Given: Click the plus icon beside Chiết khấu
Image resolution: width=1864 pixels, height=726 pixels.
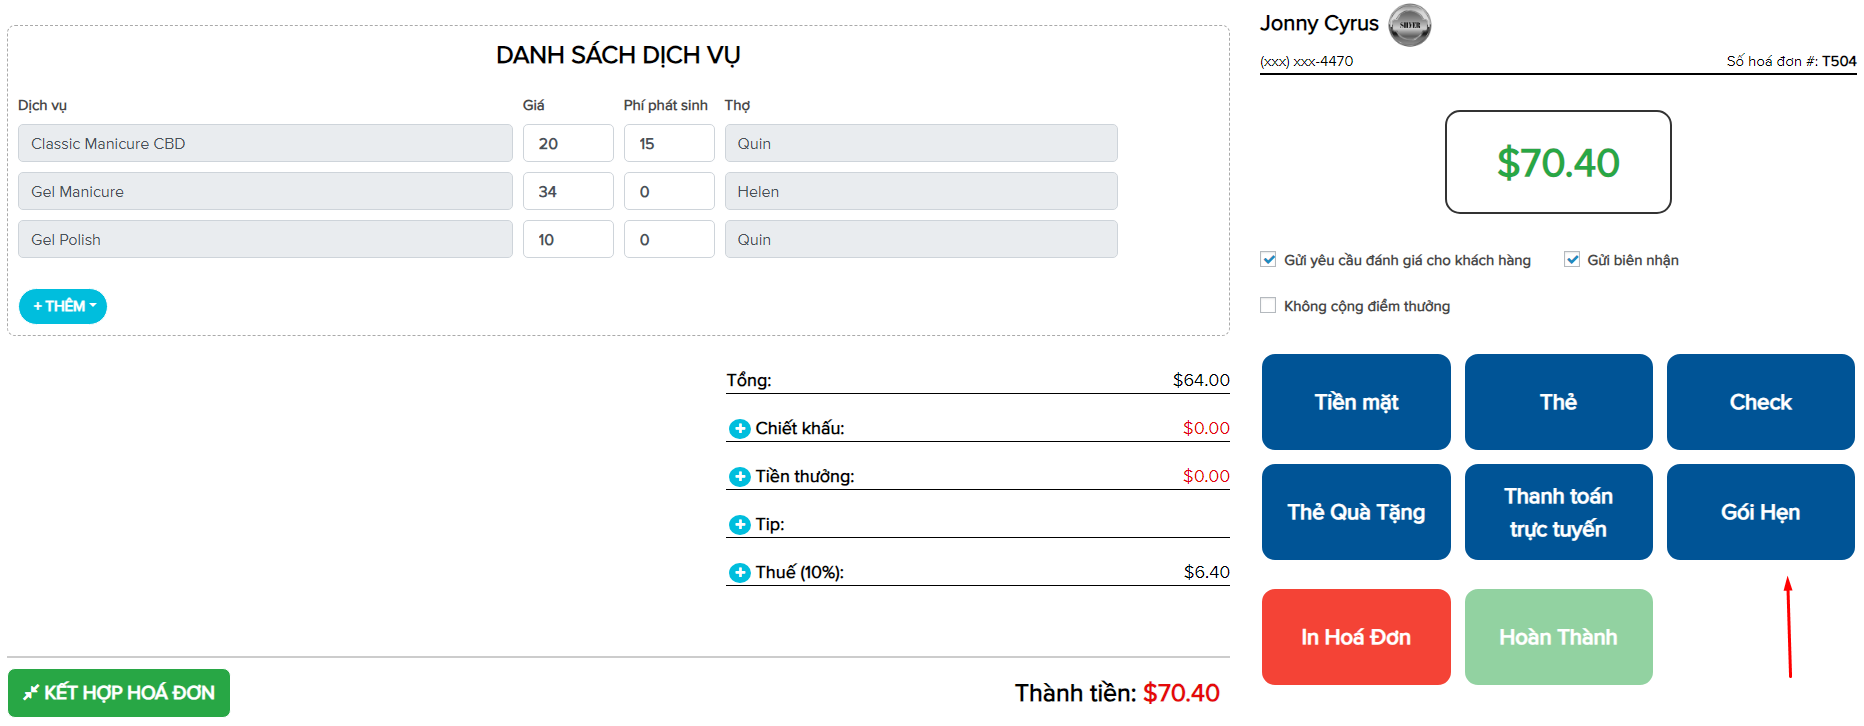Looking at the screenshot, I should (739, 429).
